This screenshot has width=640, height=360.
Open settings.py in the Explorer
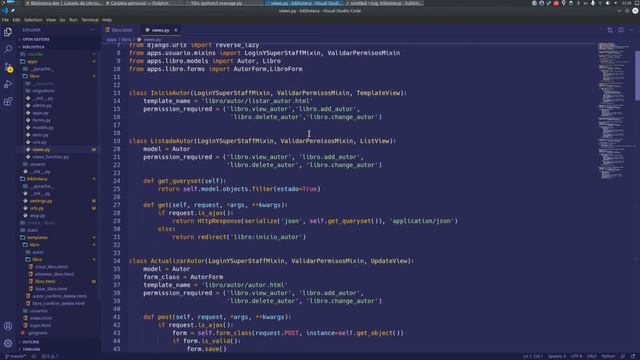[41, 201]
